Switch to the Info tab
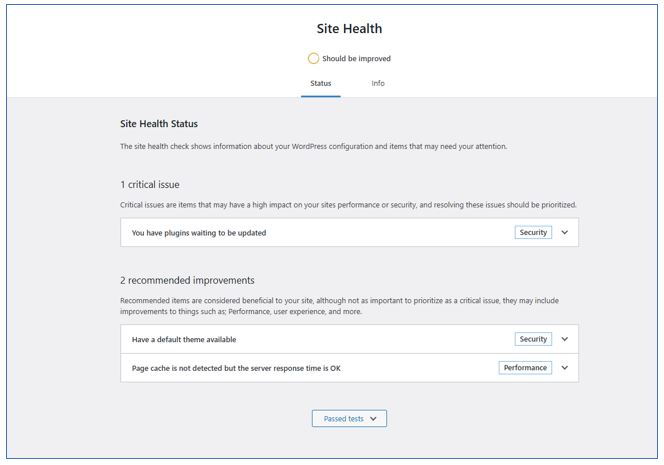664x465 pixels. coord(378,83)
